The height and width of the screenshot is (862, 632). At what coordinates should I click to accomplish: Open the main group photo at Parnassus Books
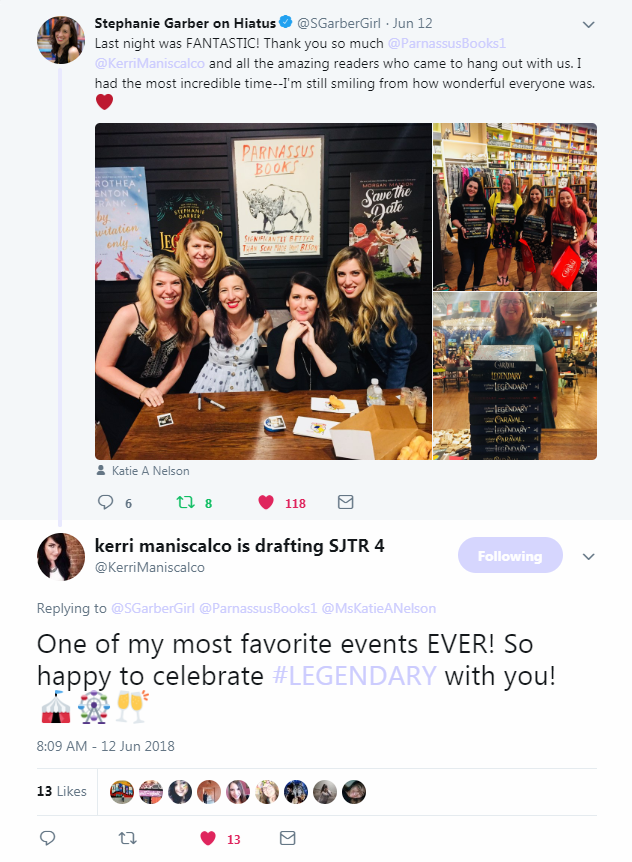[263, 291]
